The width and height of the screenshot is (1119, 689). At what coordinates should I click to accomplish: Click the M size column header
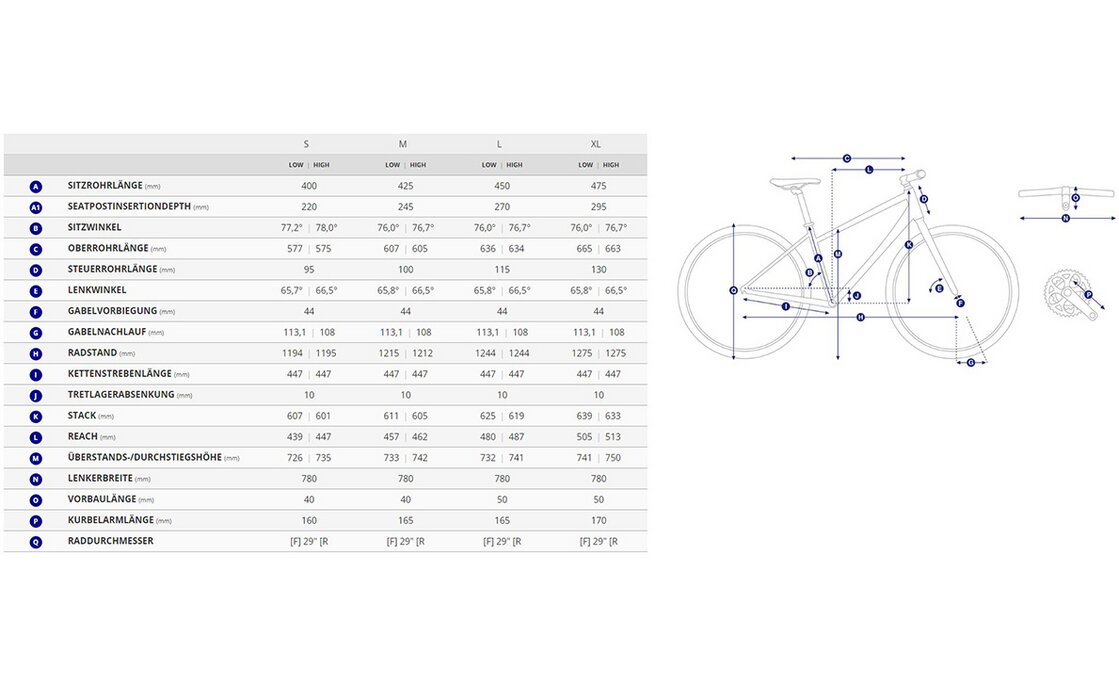[403, 144]
